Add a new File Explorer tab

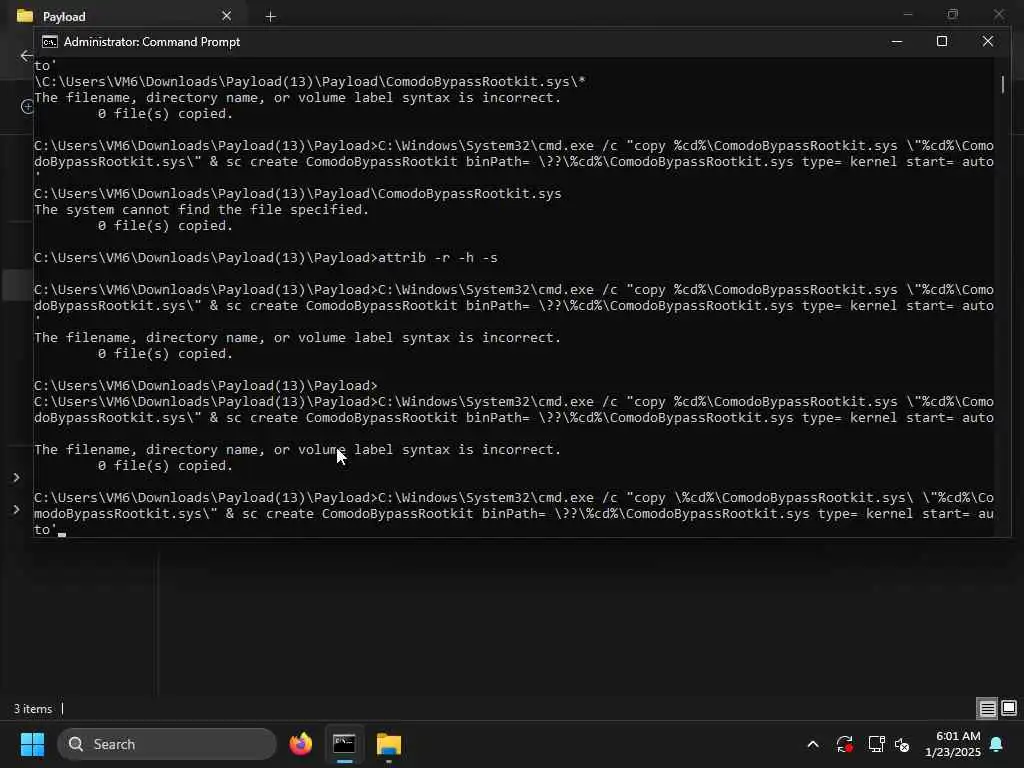(270, 16)
